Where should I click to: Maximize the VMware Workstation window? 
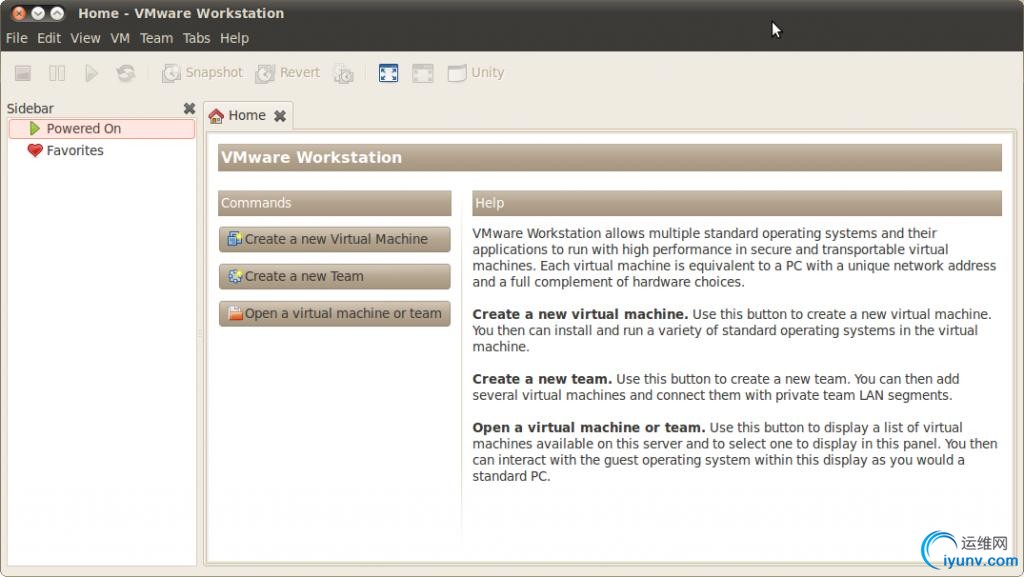57,13
